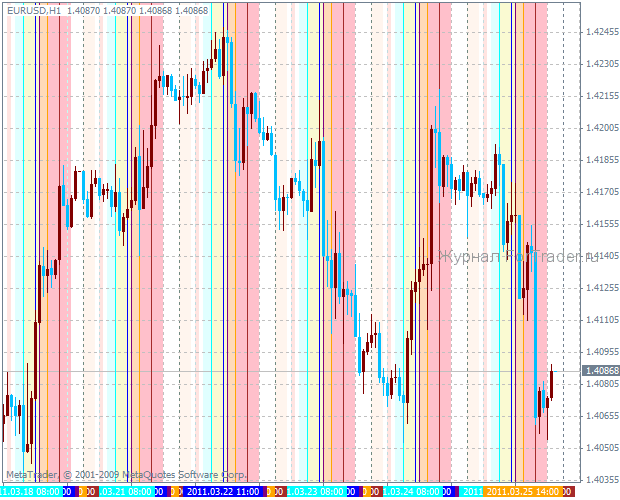The width and height of the screenshot is (620, 500).
Task: Click the 1.40655 price axis label
Action: click(x=602, y=415)
